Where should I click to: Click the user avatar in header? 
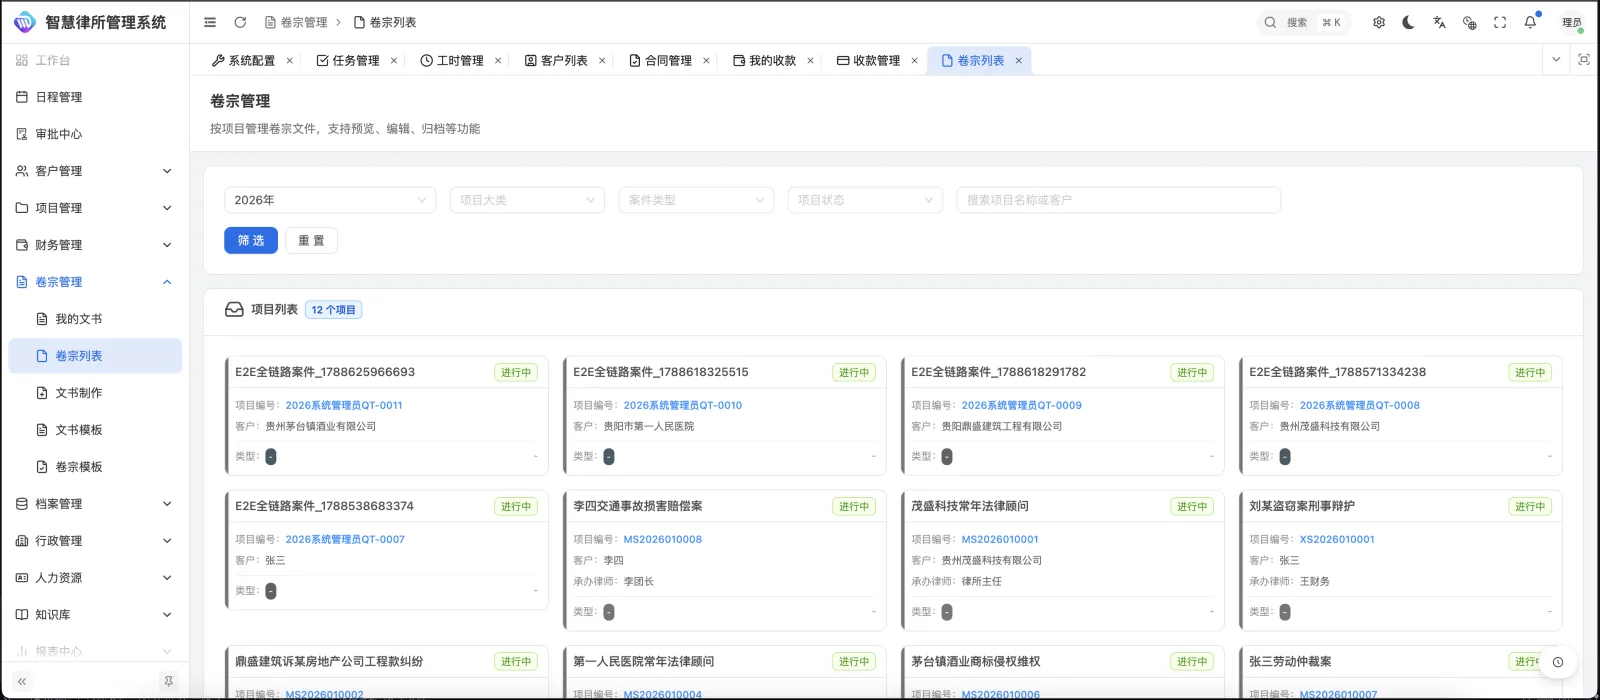(1571, 22)
